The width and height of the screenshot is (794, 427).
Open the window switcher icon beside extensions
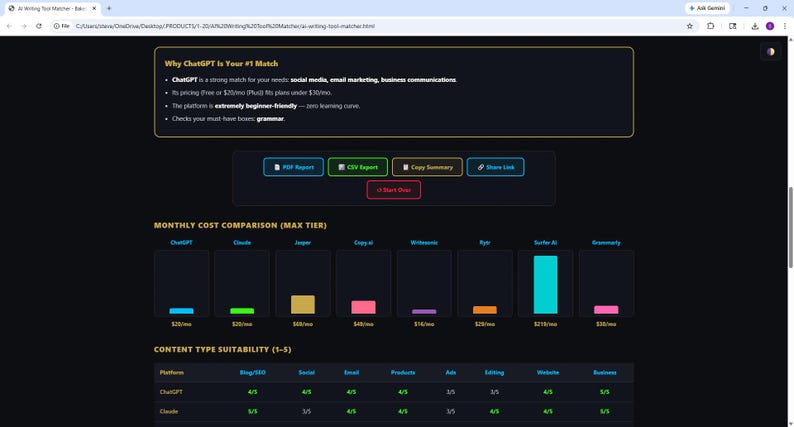(x=732, y=26)
